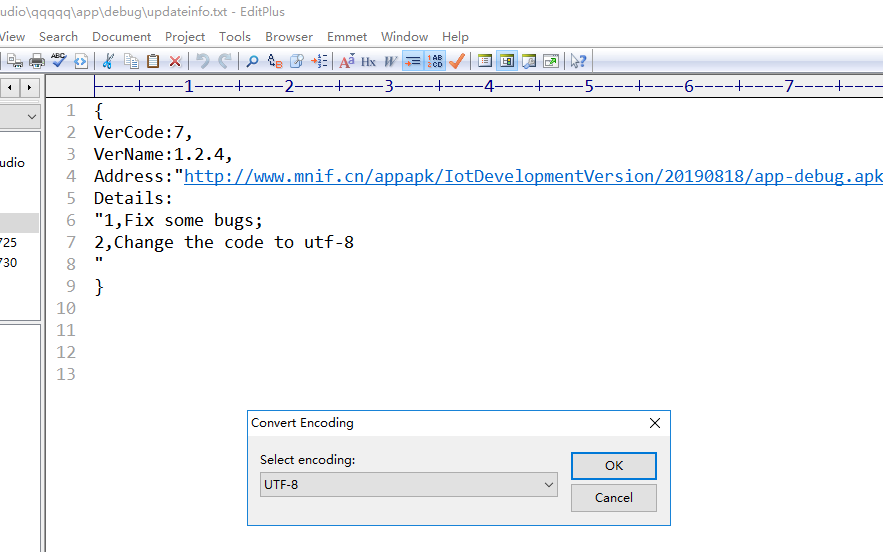
Task: Toggle the word wrap (W) button
Action: coord(390,61)
